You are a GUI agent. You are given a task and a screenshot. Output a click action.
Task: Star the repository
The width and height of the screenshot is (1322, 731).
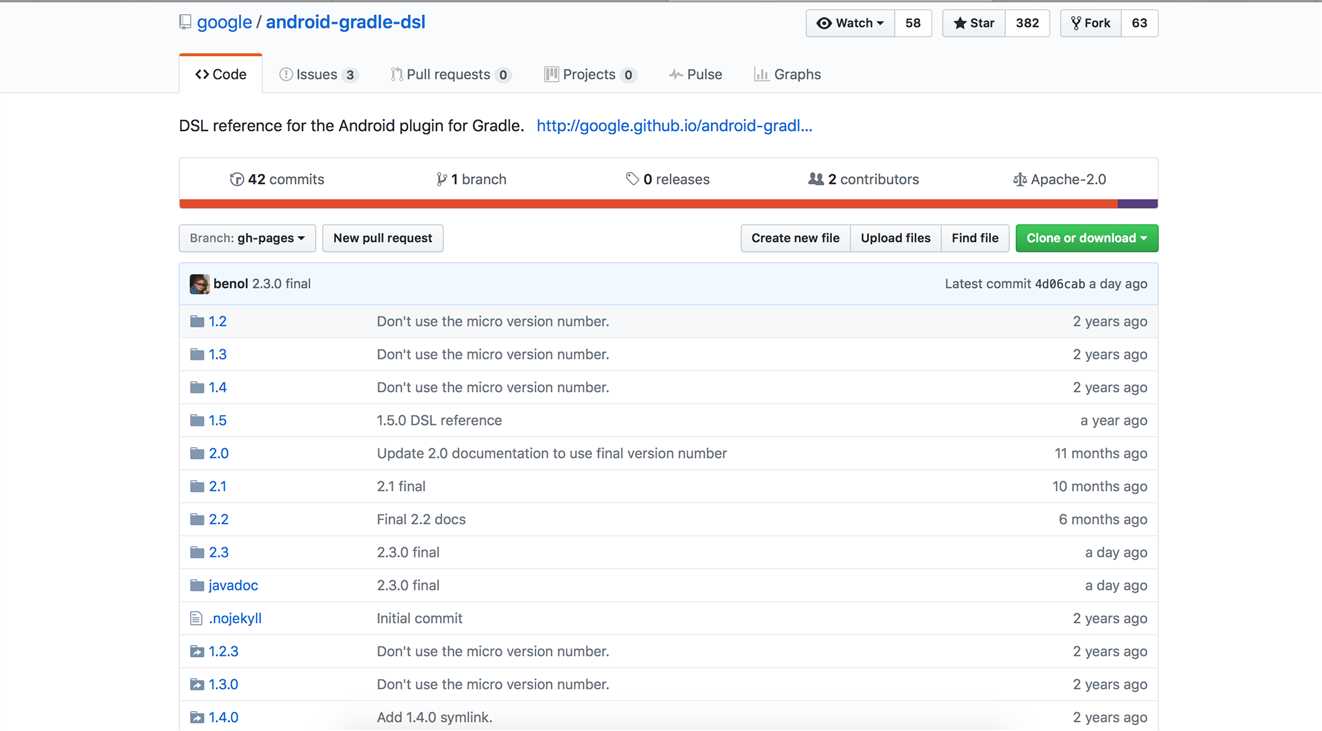pyautogui.click(x=973, y=23)
